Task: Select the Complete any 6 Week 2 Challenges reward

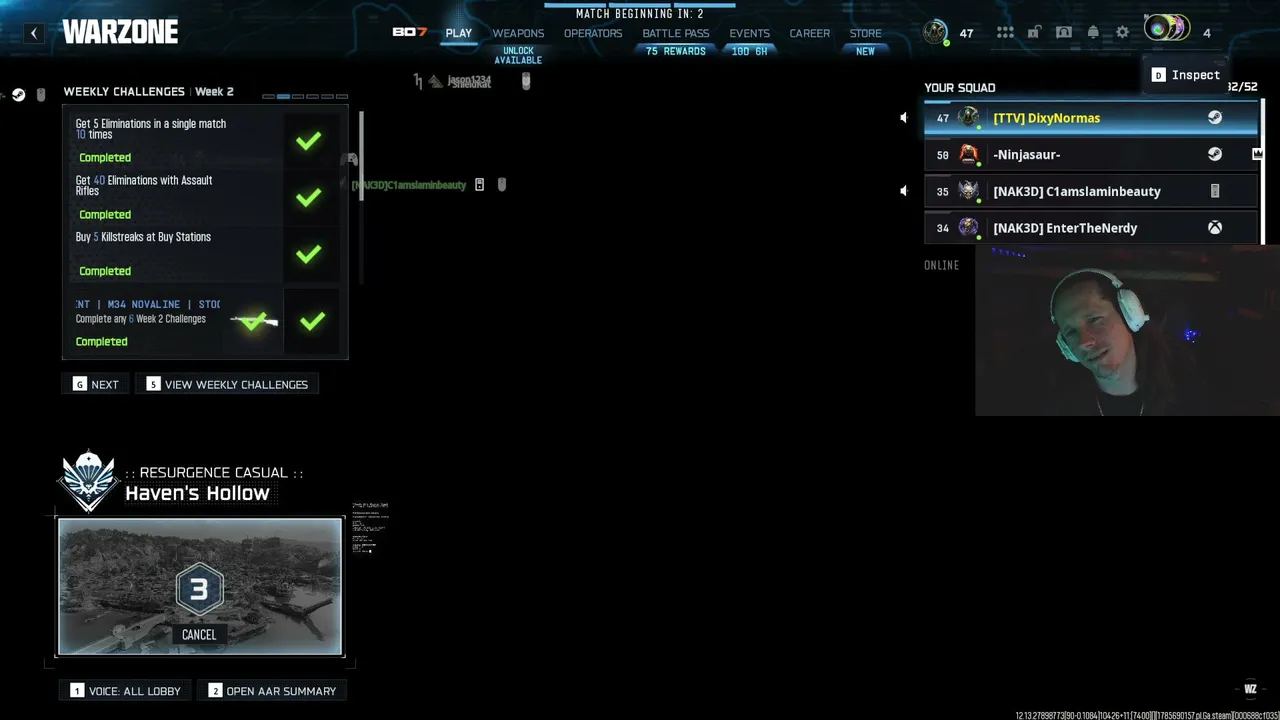Action: [x=205, y=321]
